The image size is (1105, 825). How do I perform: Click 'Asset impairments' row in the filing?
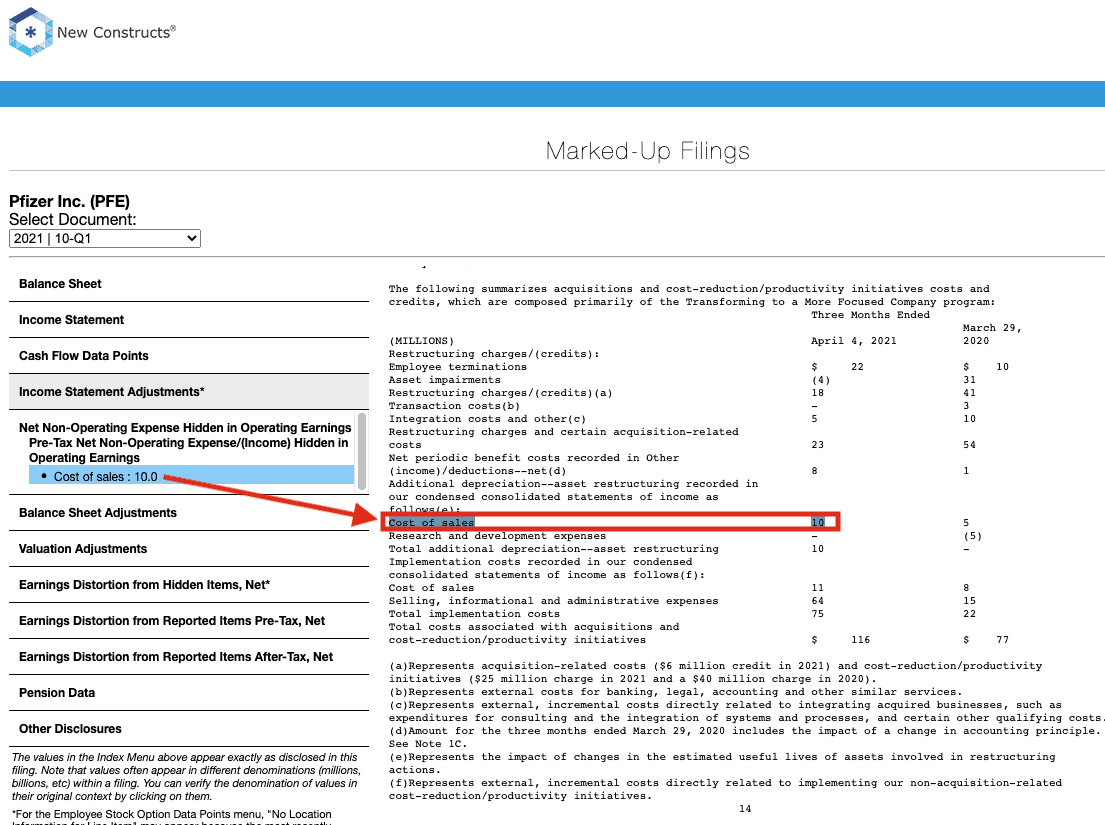point(445,380)
